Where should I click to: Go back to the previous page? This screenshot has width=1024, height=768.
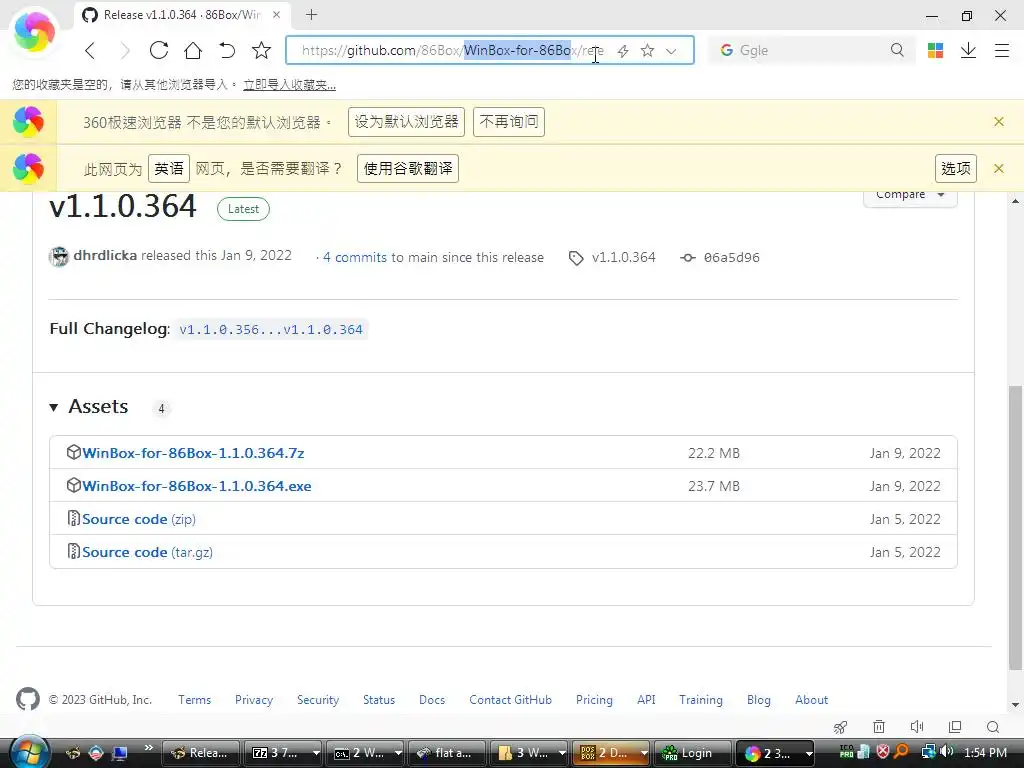90,50
